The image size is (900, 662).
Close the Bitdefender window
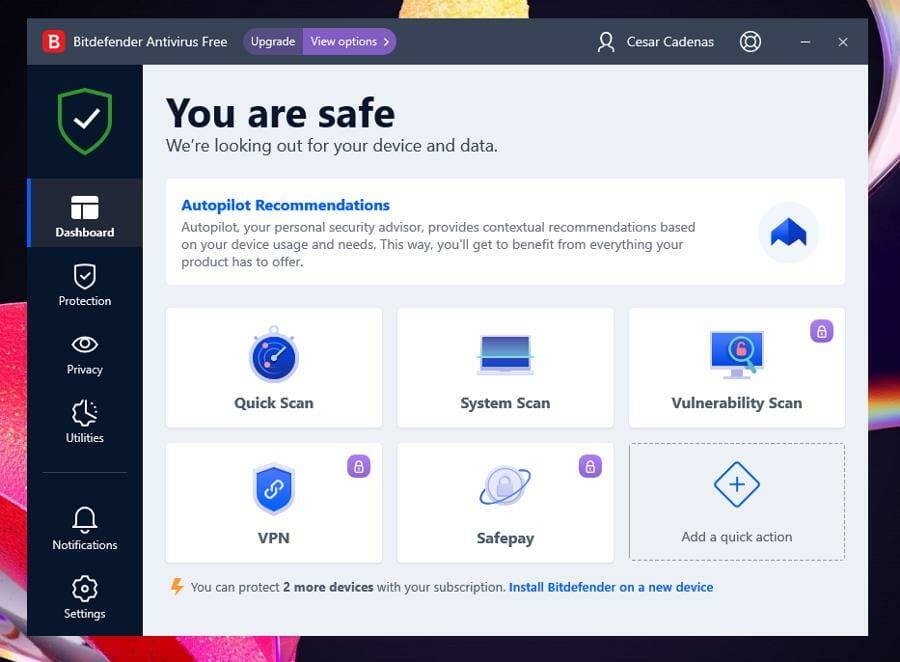point(843,42)
